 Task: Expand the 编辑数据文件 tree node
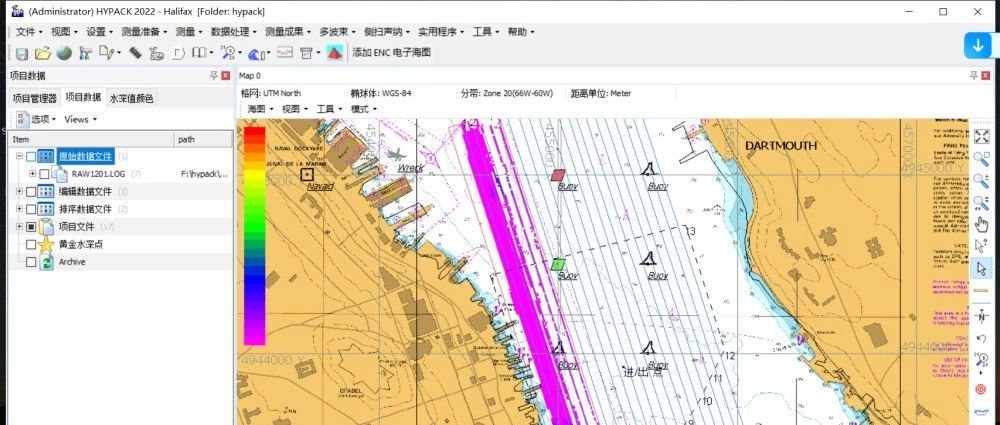click(x=19, y=191)
